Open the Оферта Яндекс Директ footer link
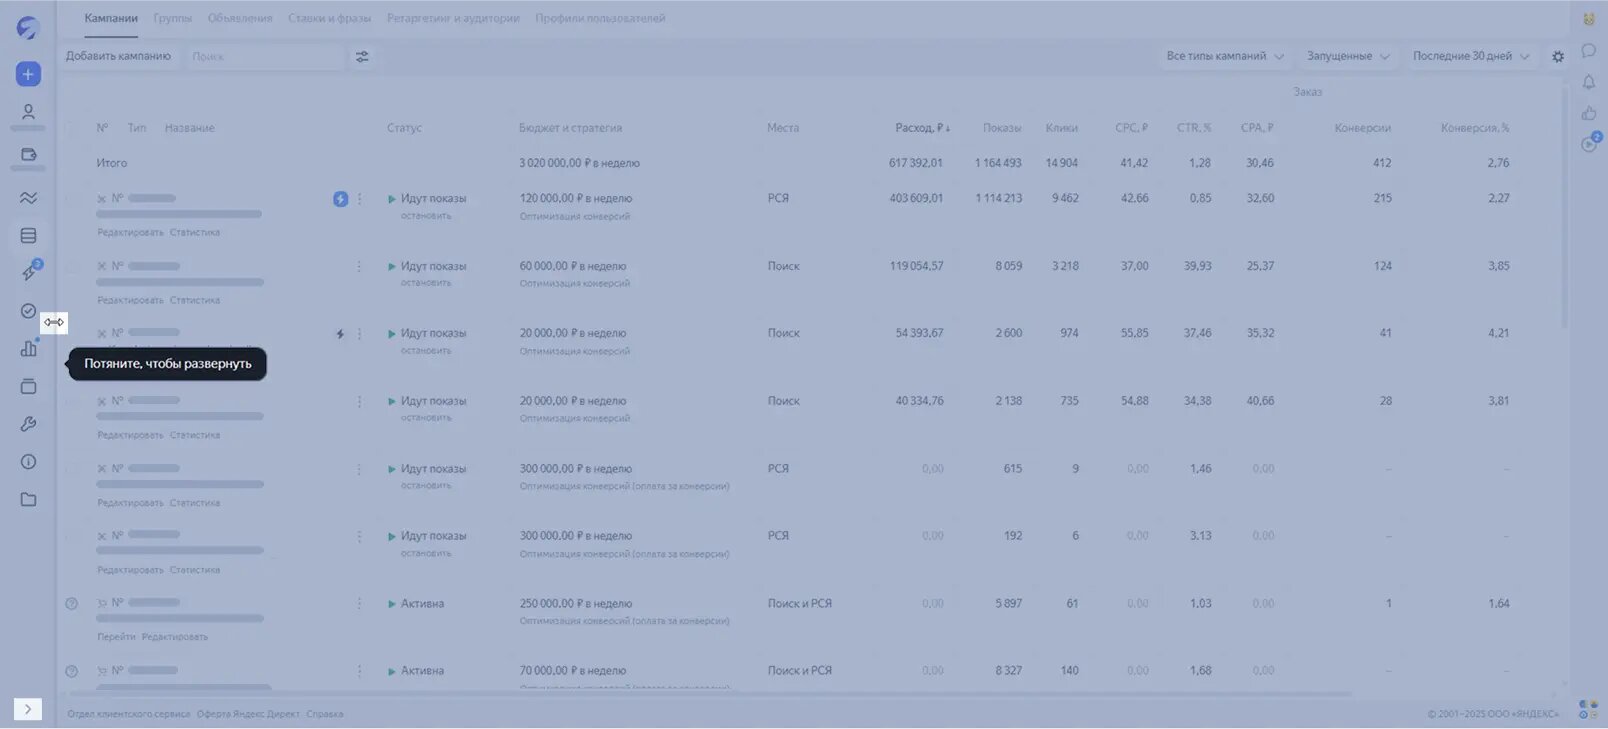This screenshot has height=729, width=1608. [248, 714]
